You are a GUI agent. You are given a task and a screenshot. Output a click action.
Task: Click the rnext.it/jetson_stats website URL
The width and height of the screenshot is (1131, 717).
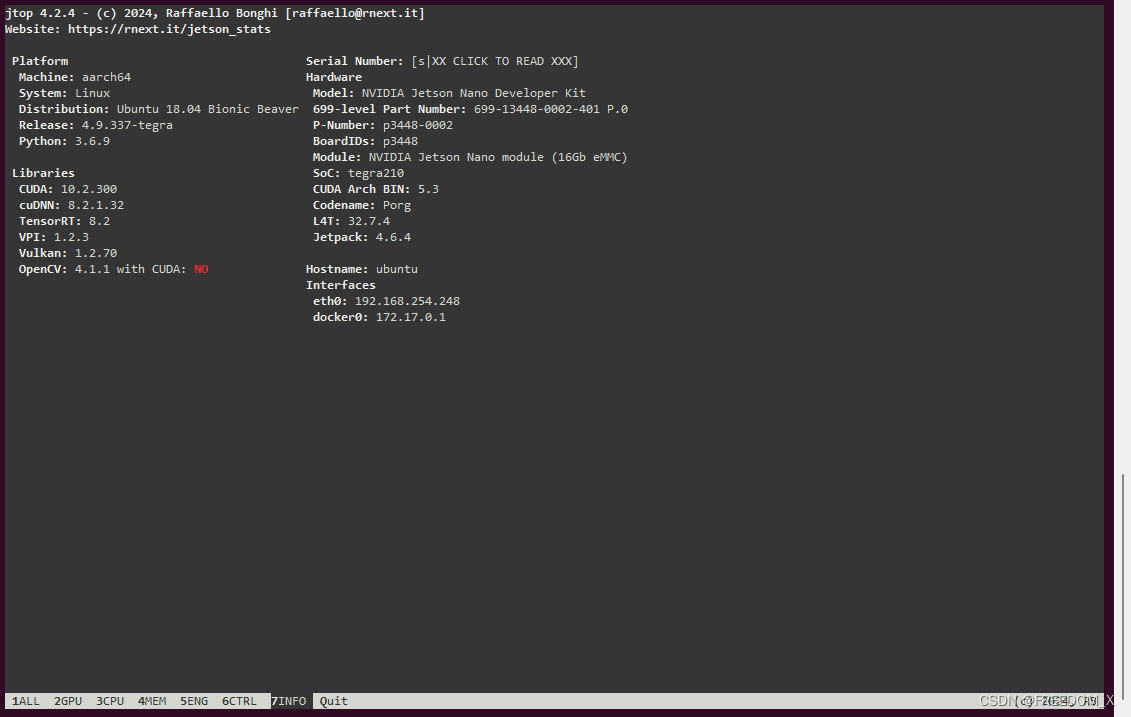[169, 29]
